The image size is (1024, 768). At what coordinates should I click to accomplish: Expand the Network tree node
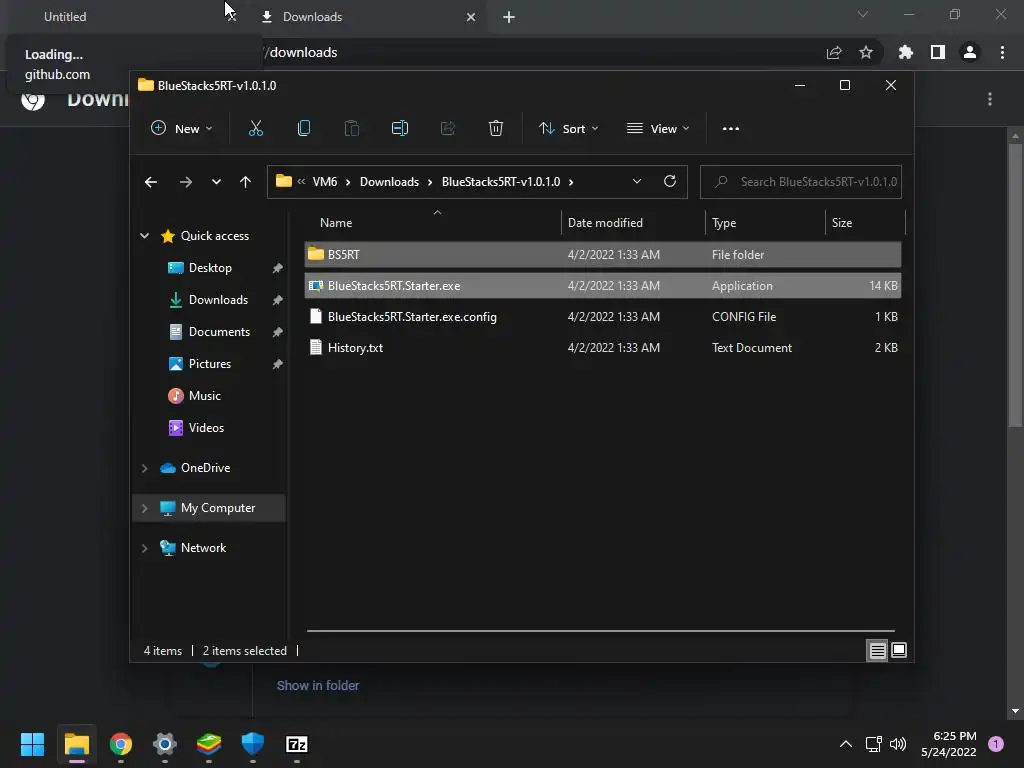(144, 548)
